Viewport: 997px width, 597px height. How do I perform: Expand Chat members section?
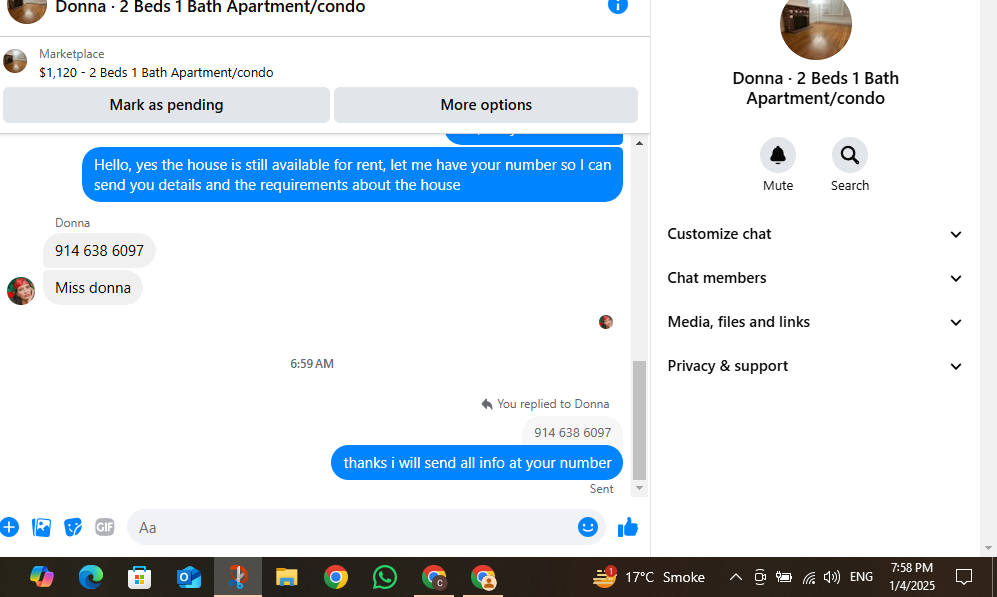[815, 278]
